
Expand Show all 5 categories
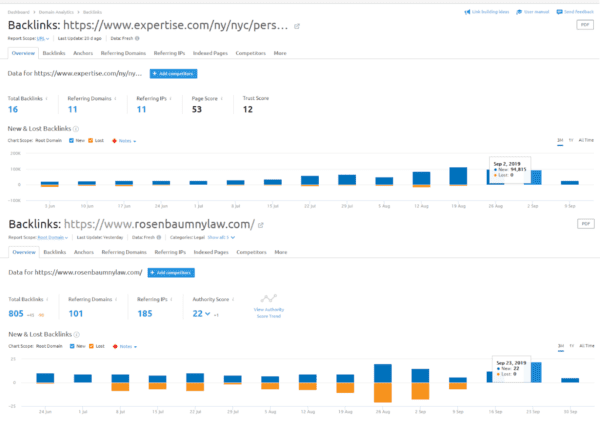(x=221, y=237)
